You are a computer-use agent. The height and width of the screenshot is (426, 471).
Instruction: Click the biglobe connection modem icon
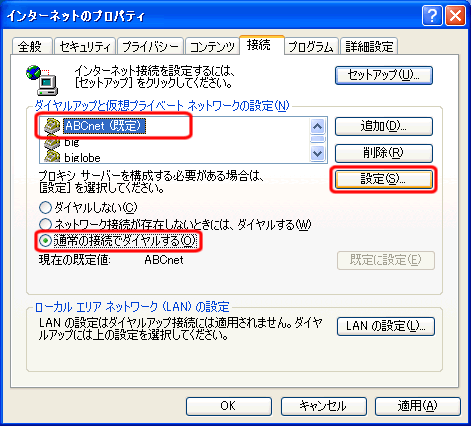point(52,157)
